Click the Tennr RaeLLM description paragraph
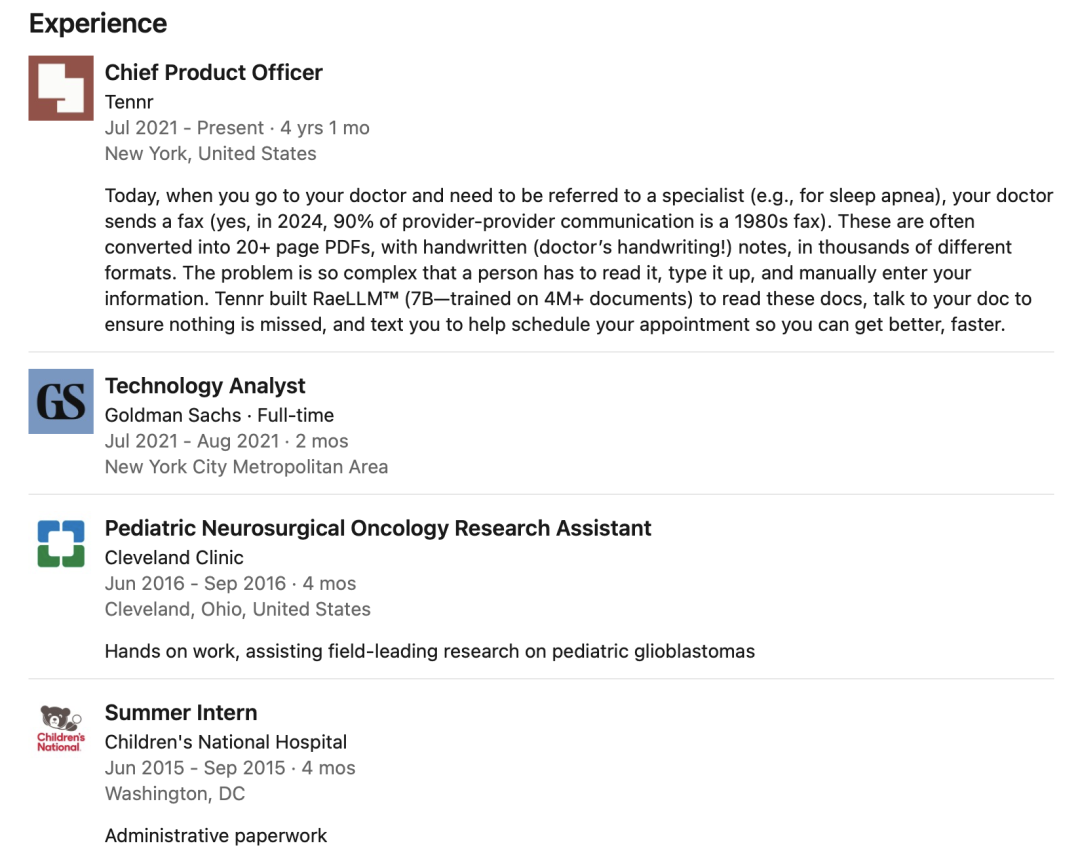Viewport: 1080px width, 853px height. click(x=579, y=260)
